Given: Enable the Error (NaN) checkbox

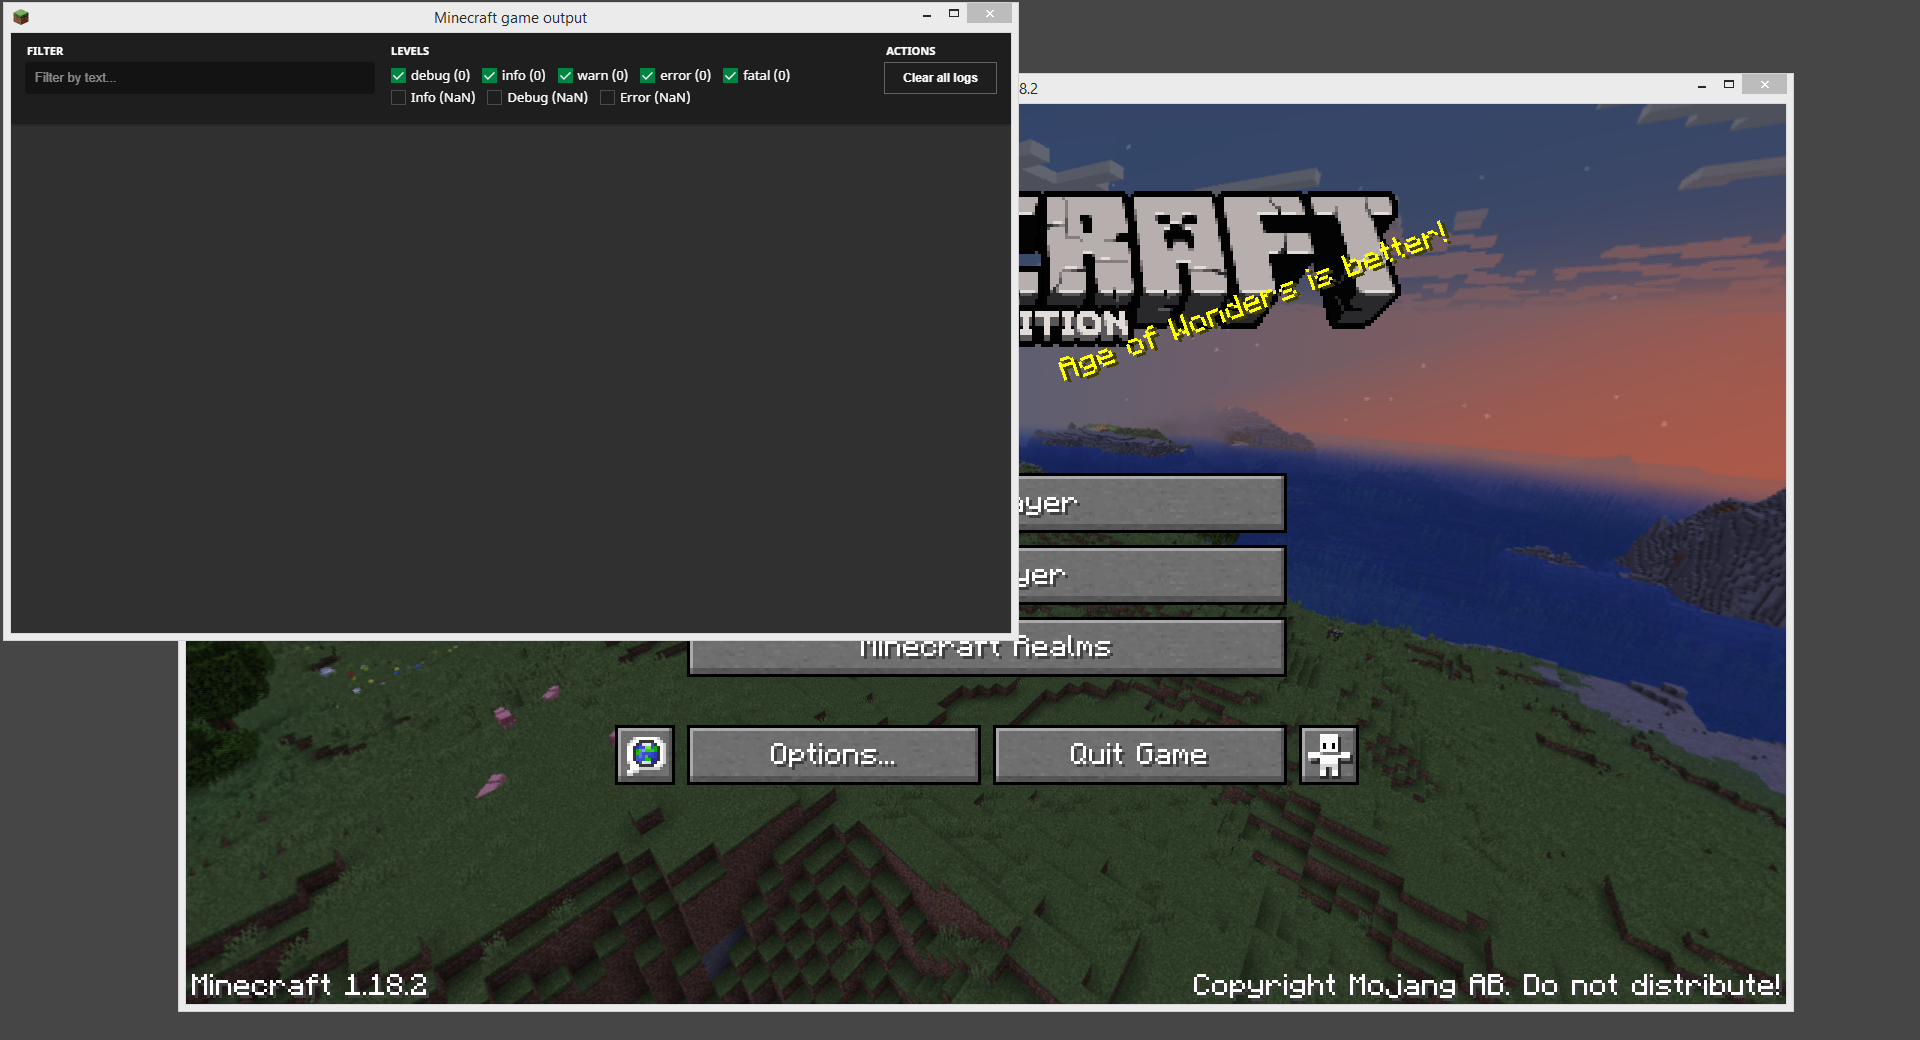Looking at the screenshot, I should 608,98.
